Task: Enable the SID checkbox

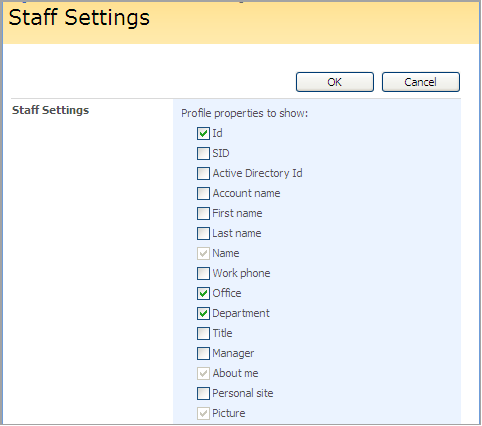Action: (x=203, y=154)
